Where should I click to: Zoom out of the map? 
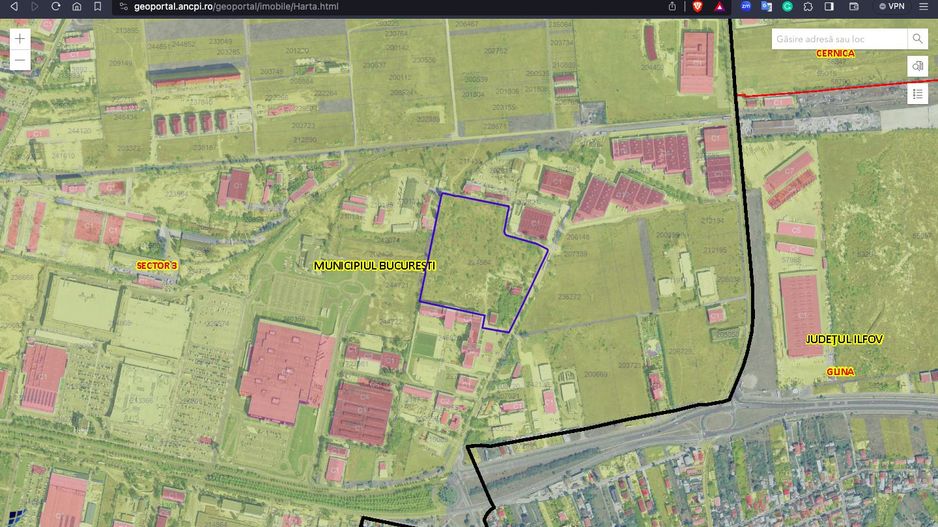tap(19, 60)
